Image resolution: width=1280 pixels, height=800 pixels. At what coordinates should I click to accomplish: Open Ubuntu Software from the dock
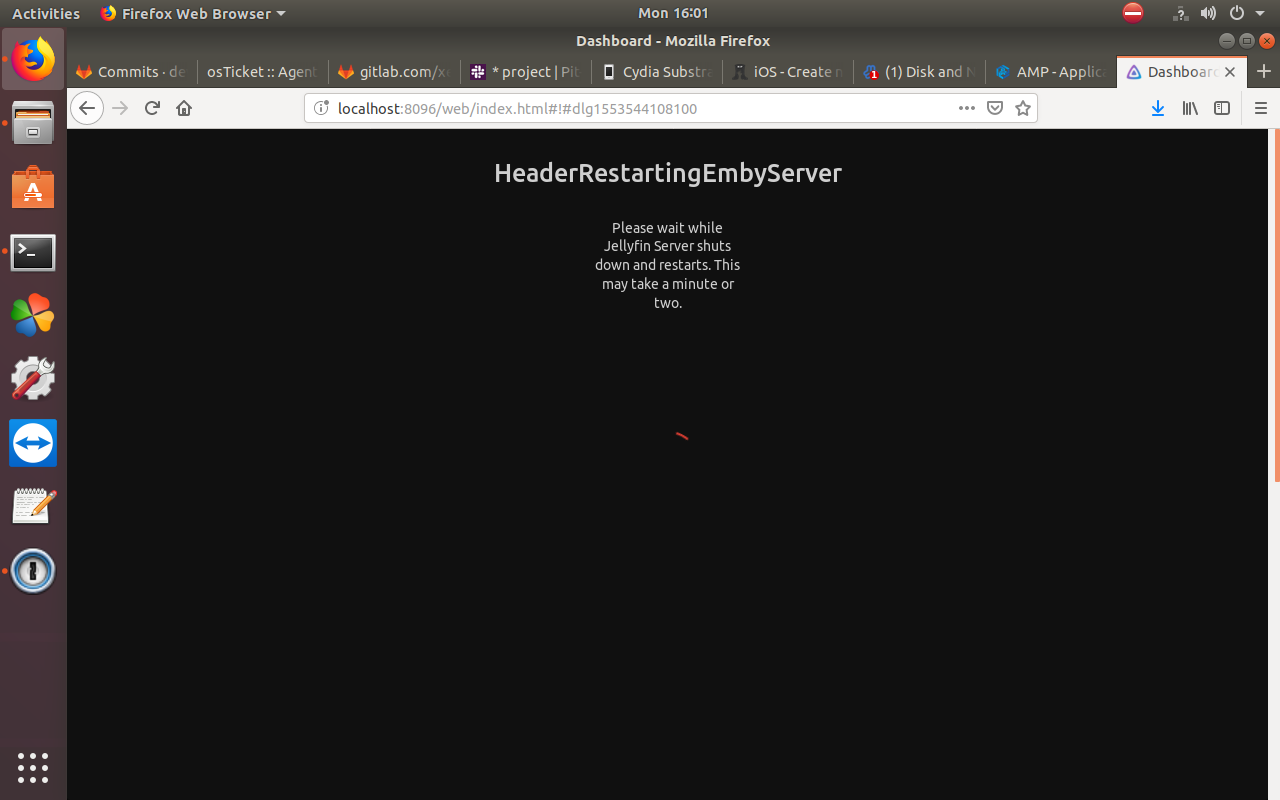tap(33, 187)
